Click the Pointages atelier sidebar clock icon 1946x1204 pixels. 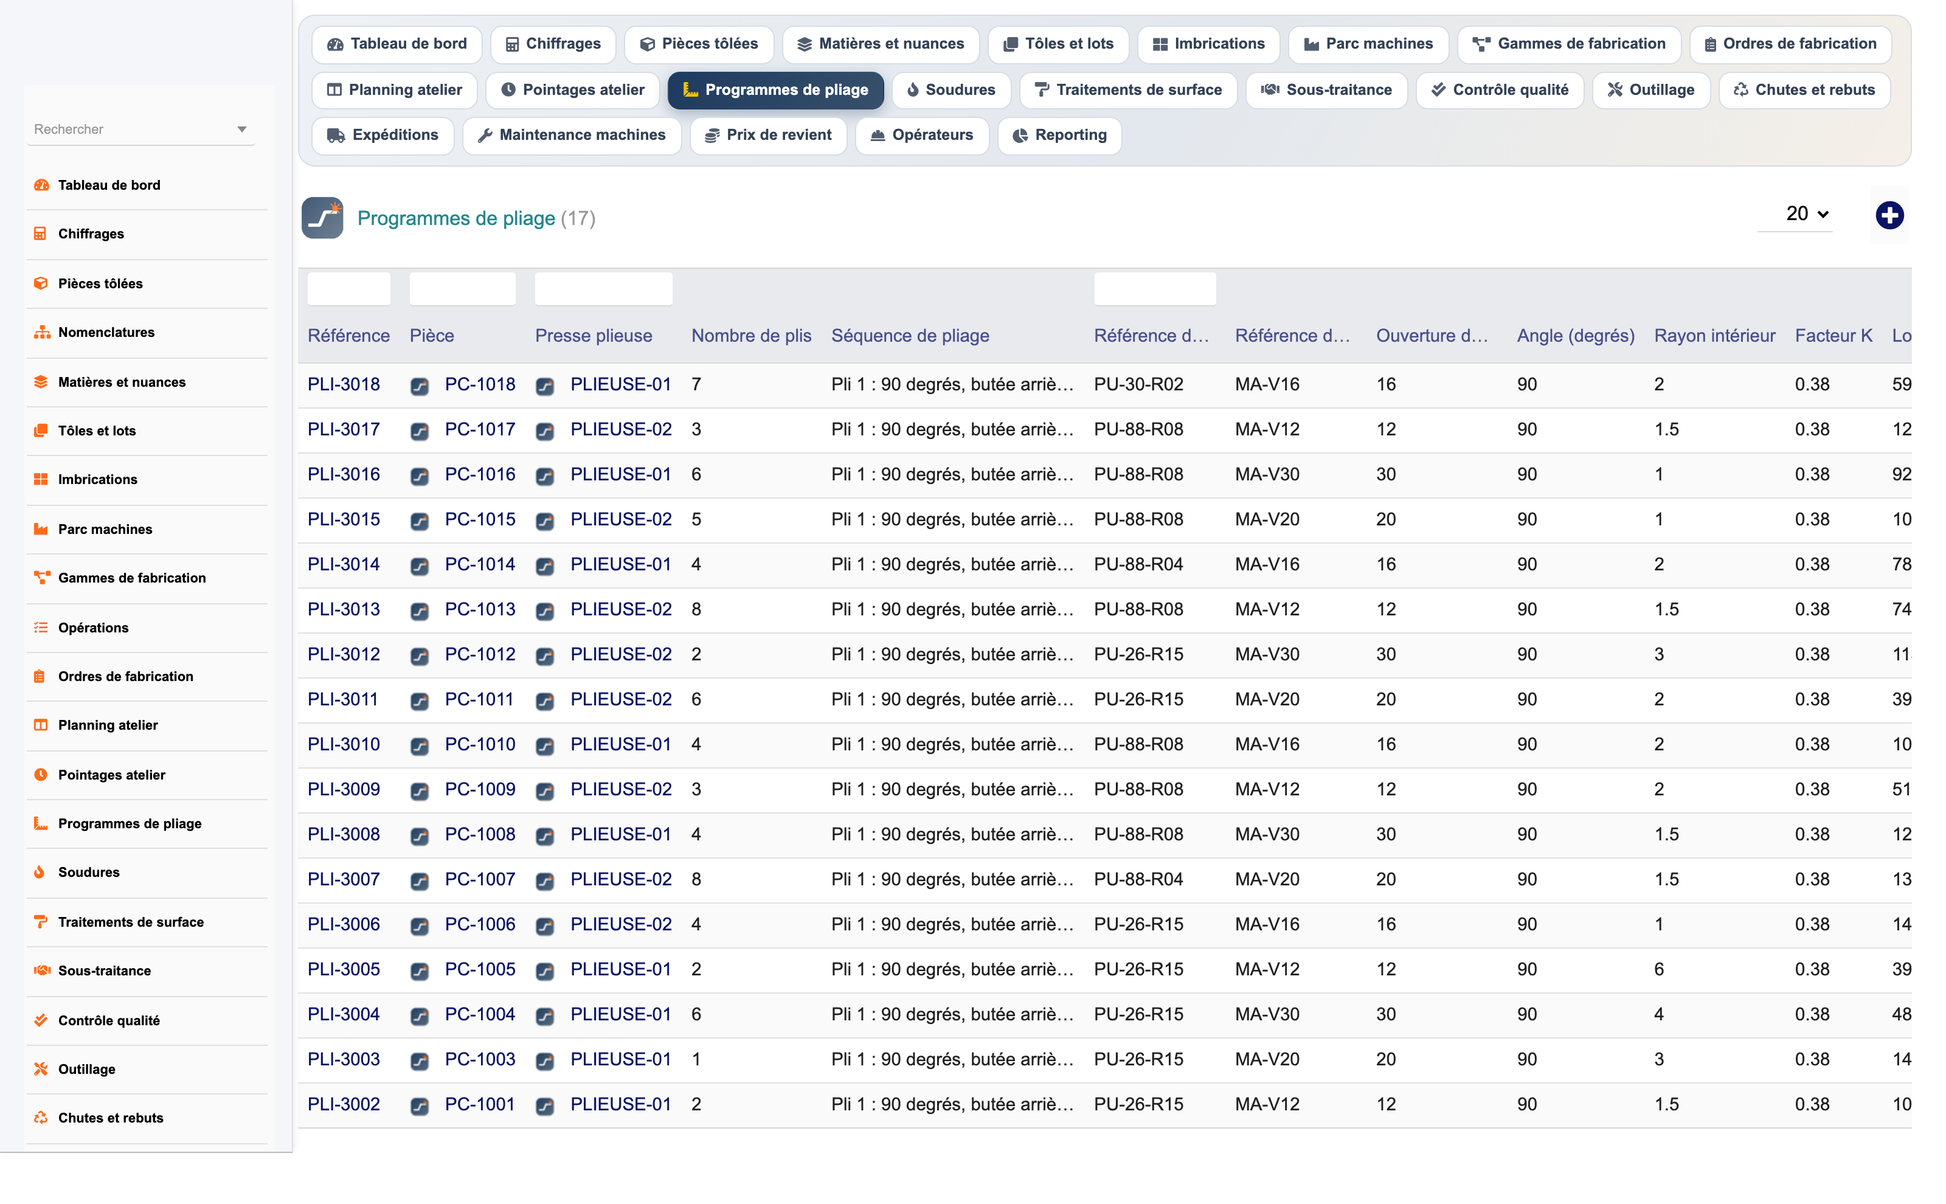(41, 775)
